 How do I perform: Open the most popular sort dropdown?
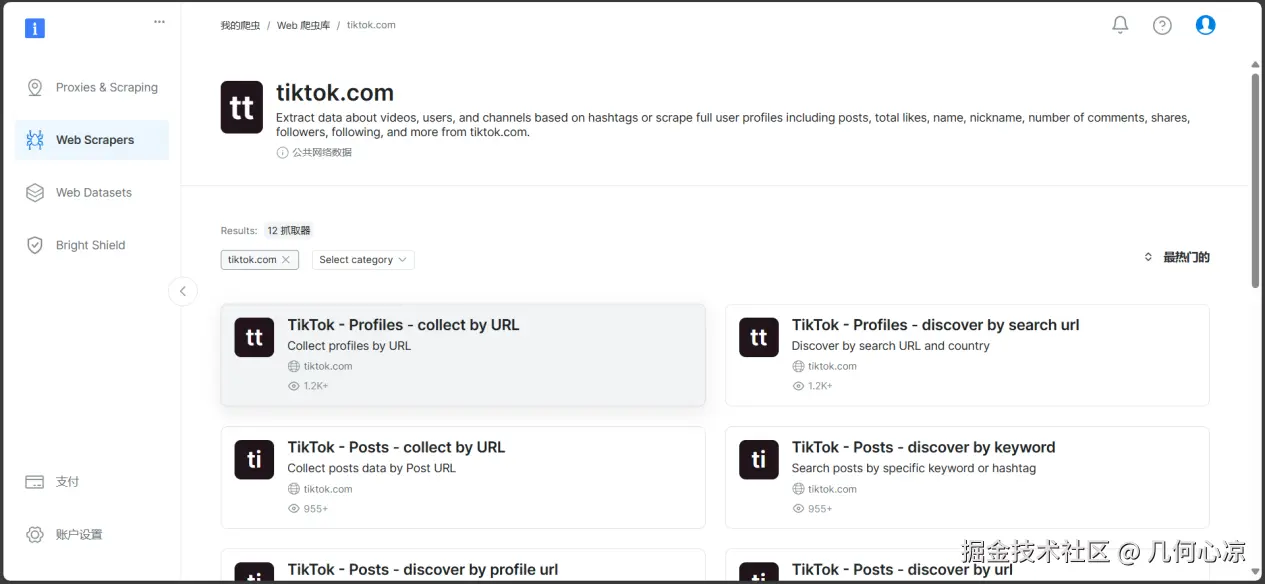coord(1177,257)
